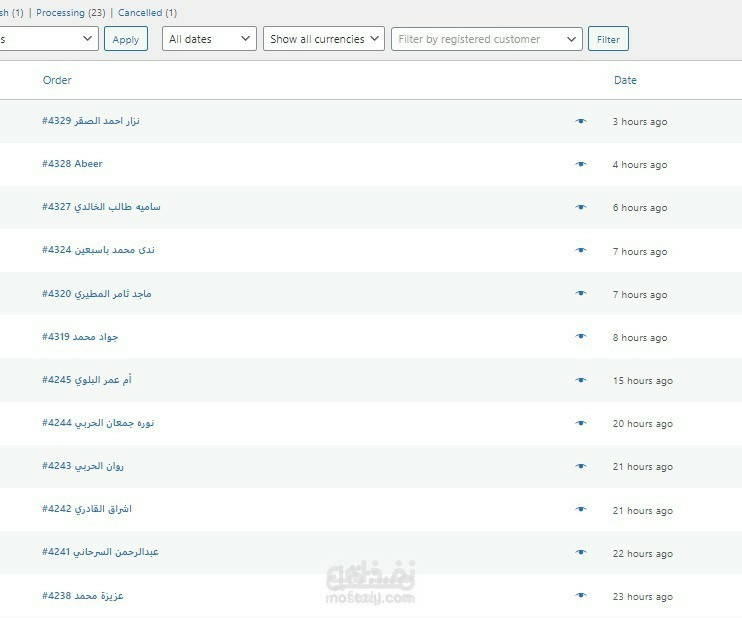Click the eye icon on order #4238 row
This screenshot has width=742, height=618.
tap(581, 595)
